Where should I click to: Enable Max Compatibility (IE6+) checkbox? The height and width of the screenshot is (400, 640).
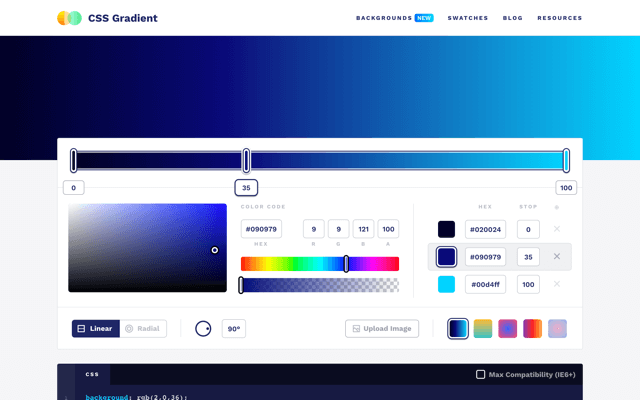tap(480, 374)
